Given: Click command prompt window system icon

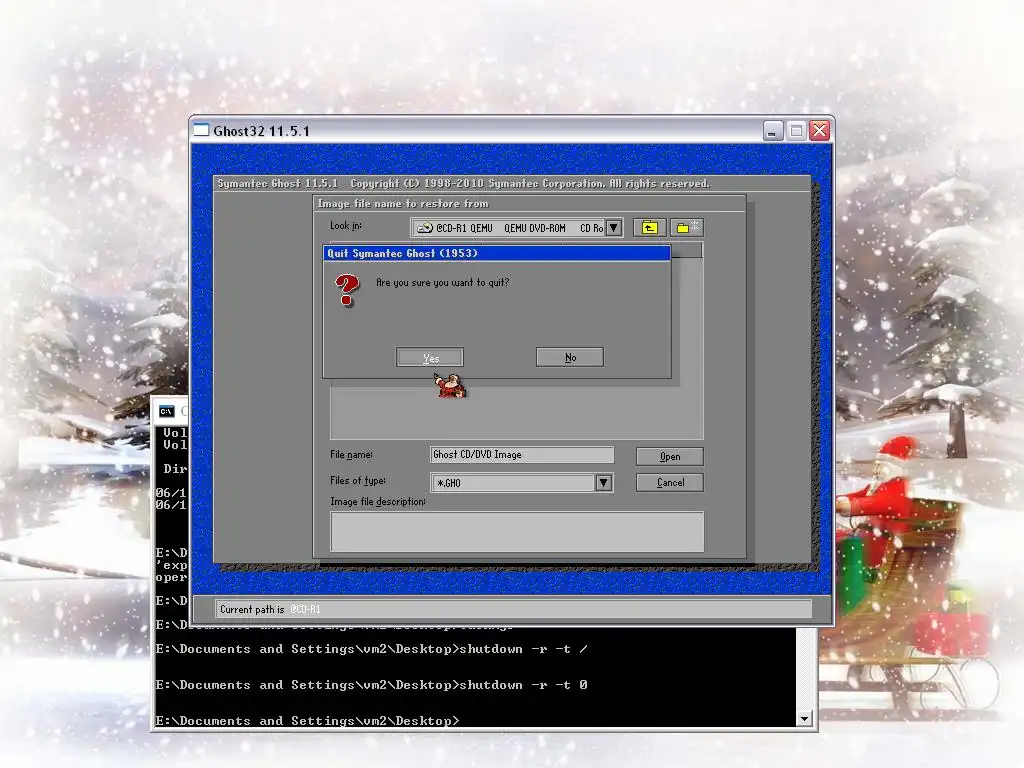Looking at the screenshot, I should (x=167, y=411).
